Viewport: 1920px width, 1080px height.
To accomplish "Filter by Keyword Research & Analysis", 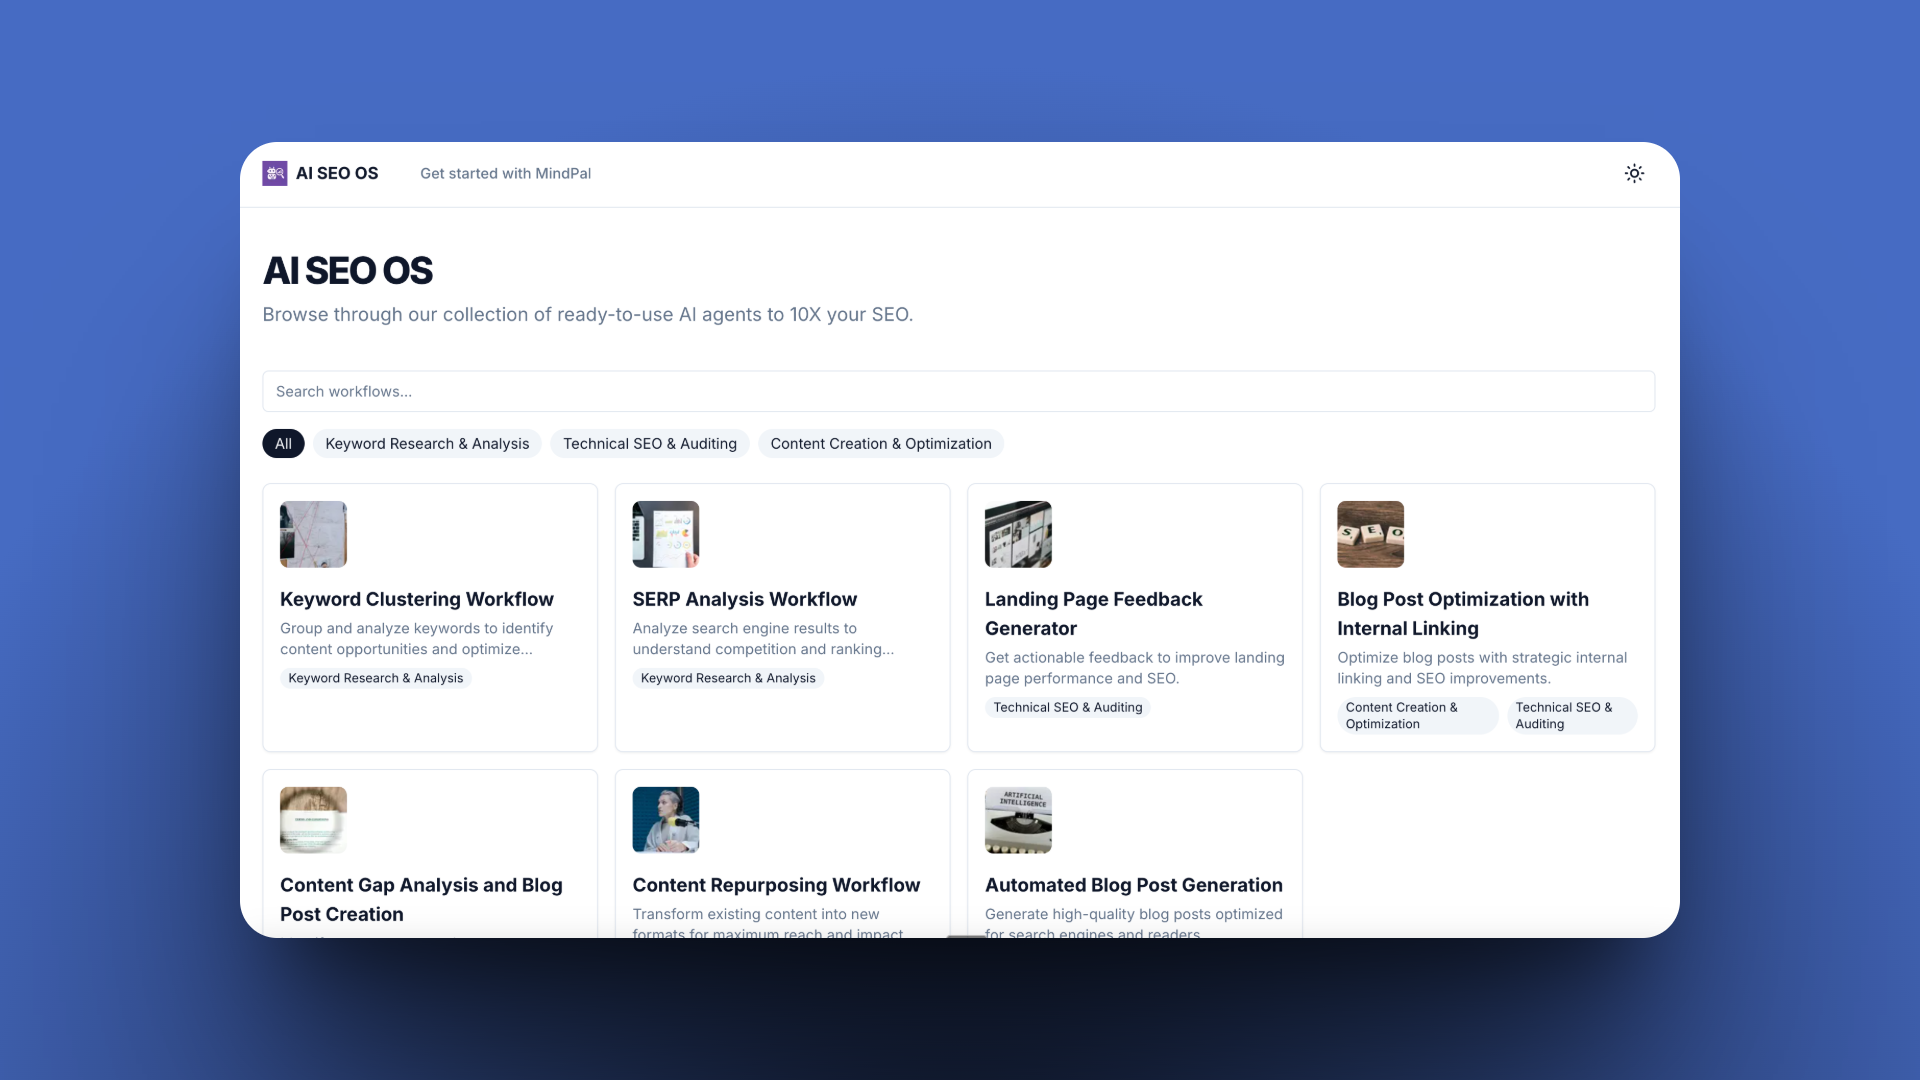I will (427, 444).
